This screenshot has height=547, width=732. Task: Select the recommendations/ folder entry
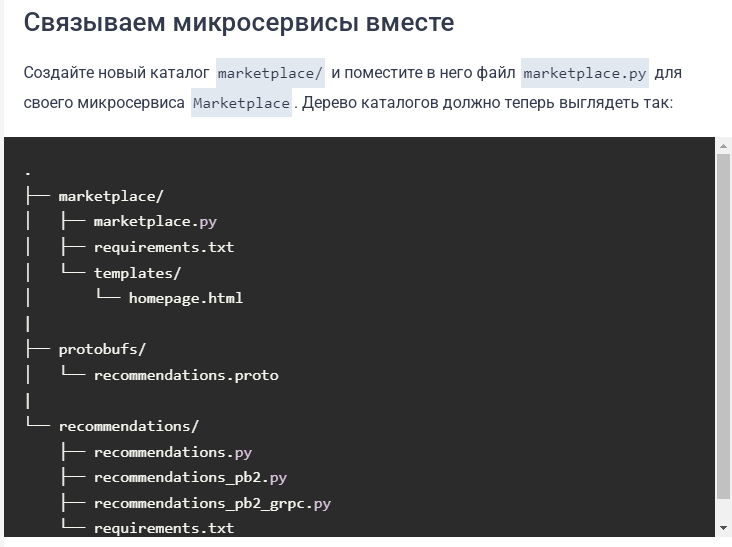click(x=128, y=426)
